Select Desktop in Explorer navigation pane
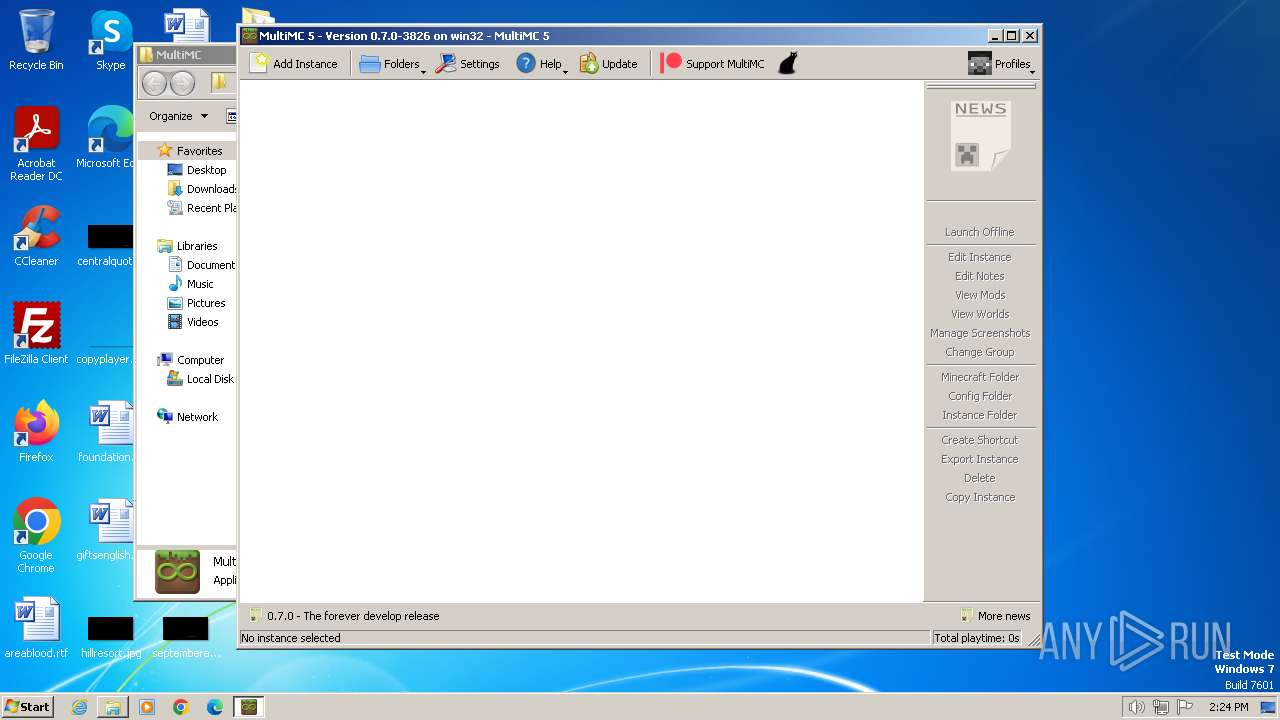Image resolution: width=1280 pixels, height=720 pixels. (x=197, y=170)
